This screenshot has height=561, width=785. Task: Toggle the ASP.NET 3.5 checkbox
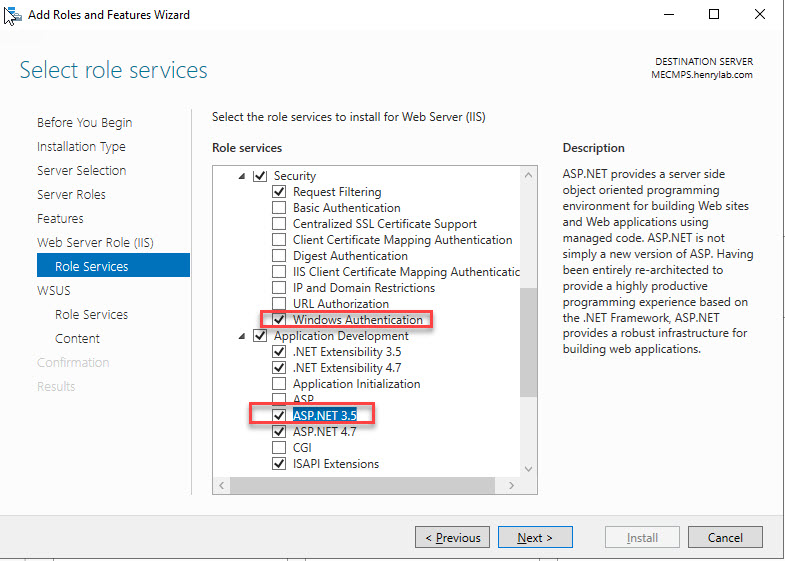[x=279, y=415]
